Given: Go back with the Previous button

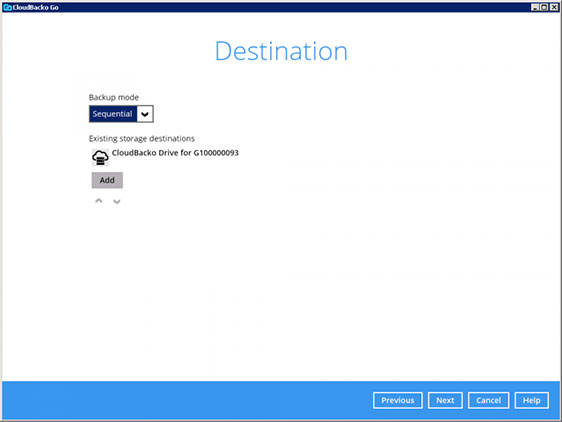Looking at the screenshot, I should point(397,400).
